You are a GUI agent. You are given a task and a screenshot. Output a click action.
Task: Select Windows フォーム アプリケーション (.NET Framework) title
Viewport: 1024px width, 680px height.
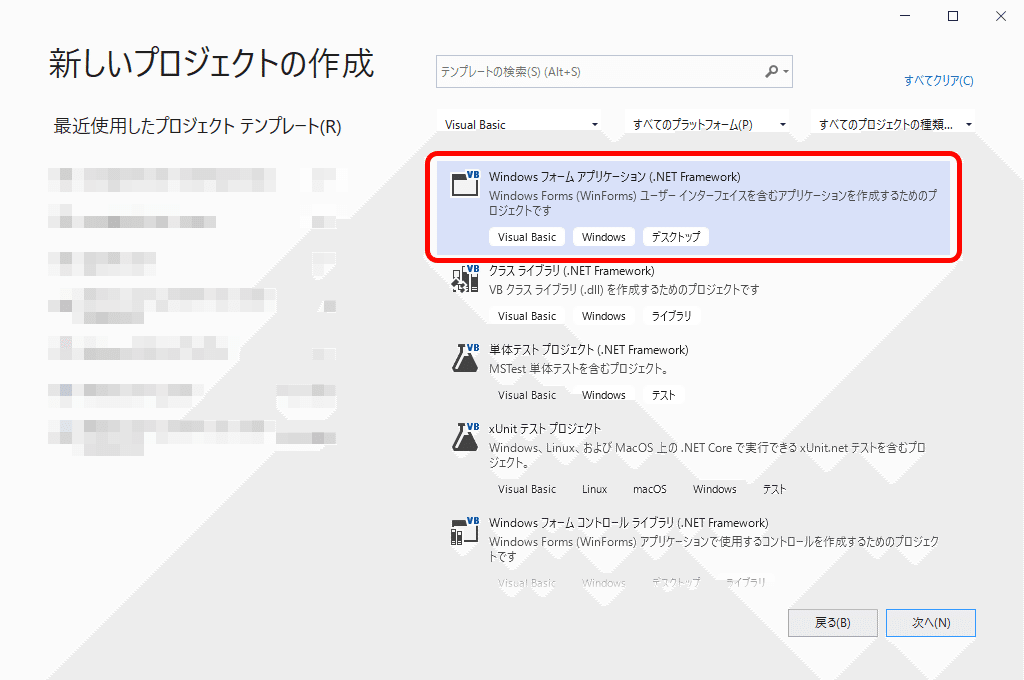coord(615,177)
